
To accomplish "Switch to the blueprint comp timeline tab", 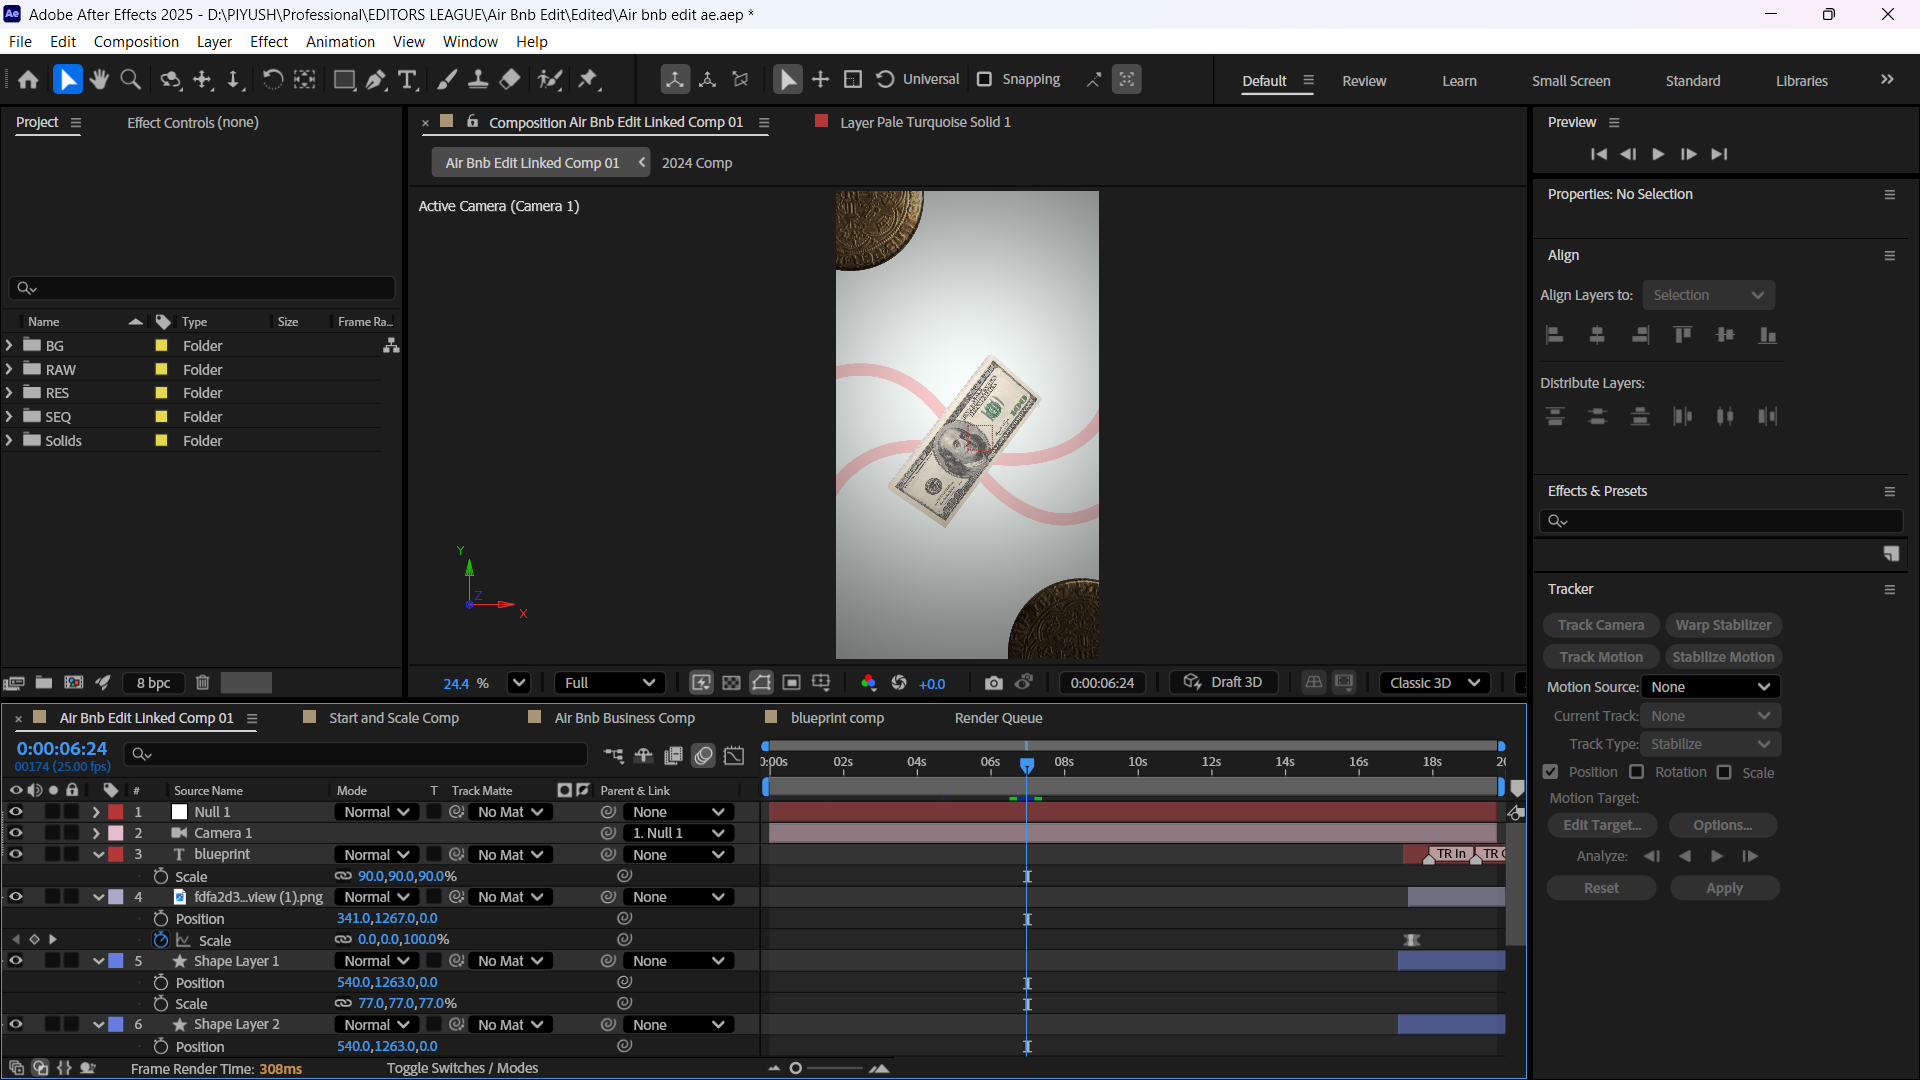I will tap(836, 718).
